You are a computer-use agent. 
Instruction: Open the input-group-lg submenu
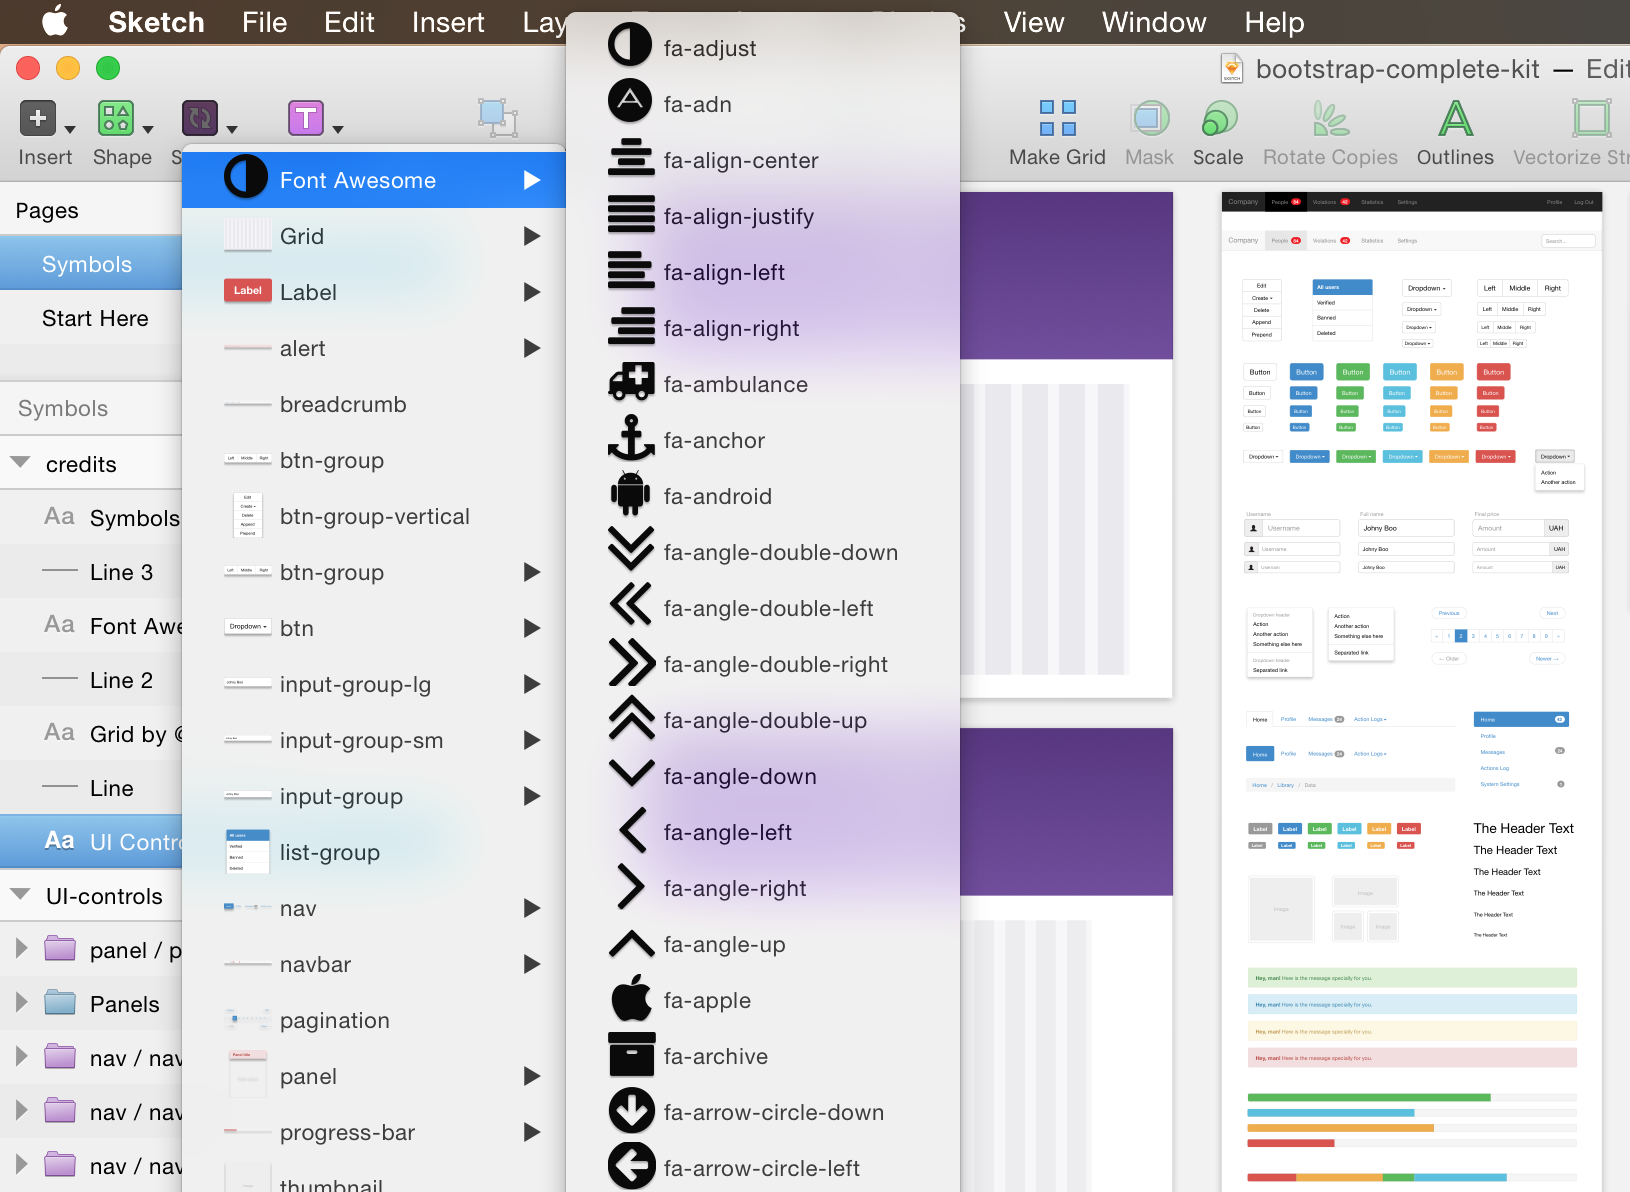(x=374, y=684)
